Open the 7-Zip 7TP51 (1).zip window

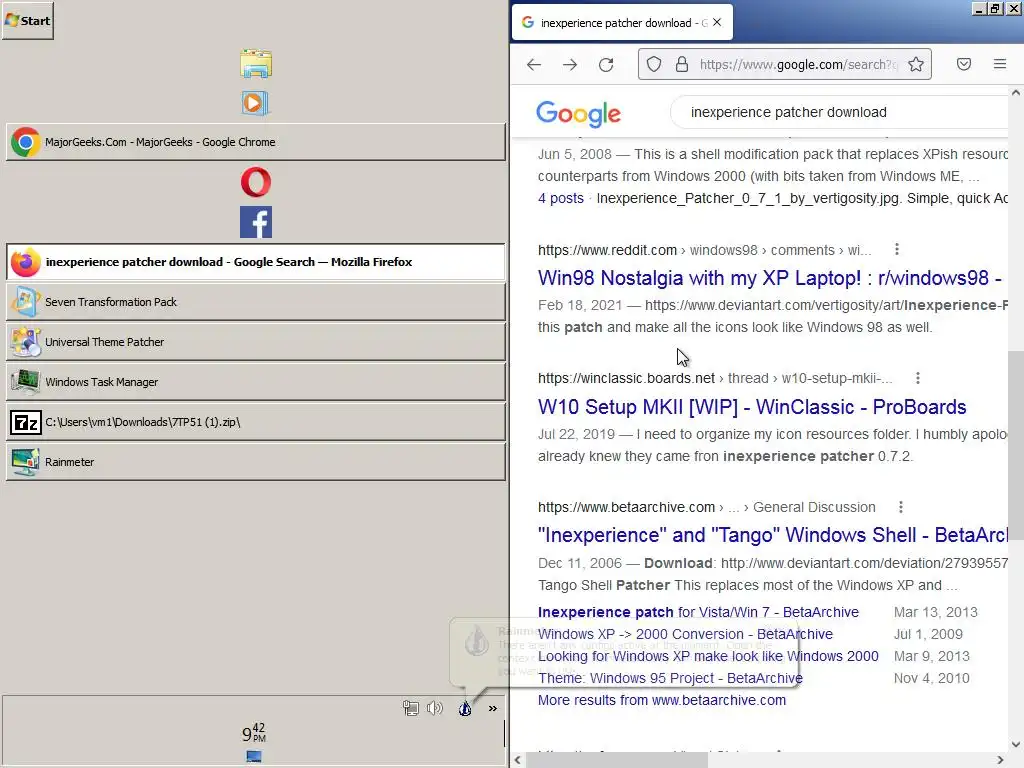256,422
